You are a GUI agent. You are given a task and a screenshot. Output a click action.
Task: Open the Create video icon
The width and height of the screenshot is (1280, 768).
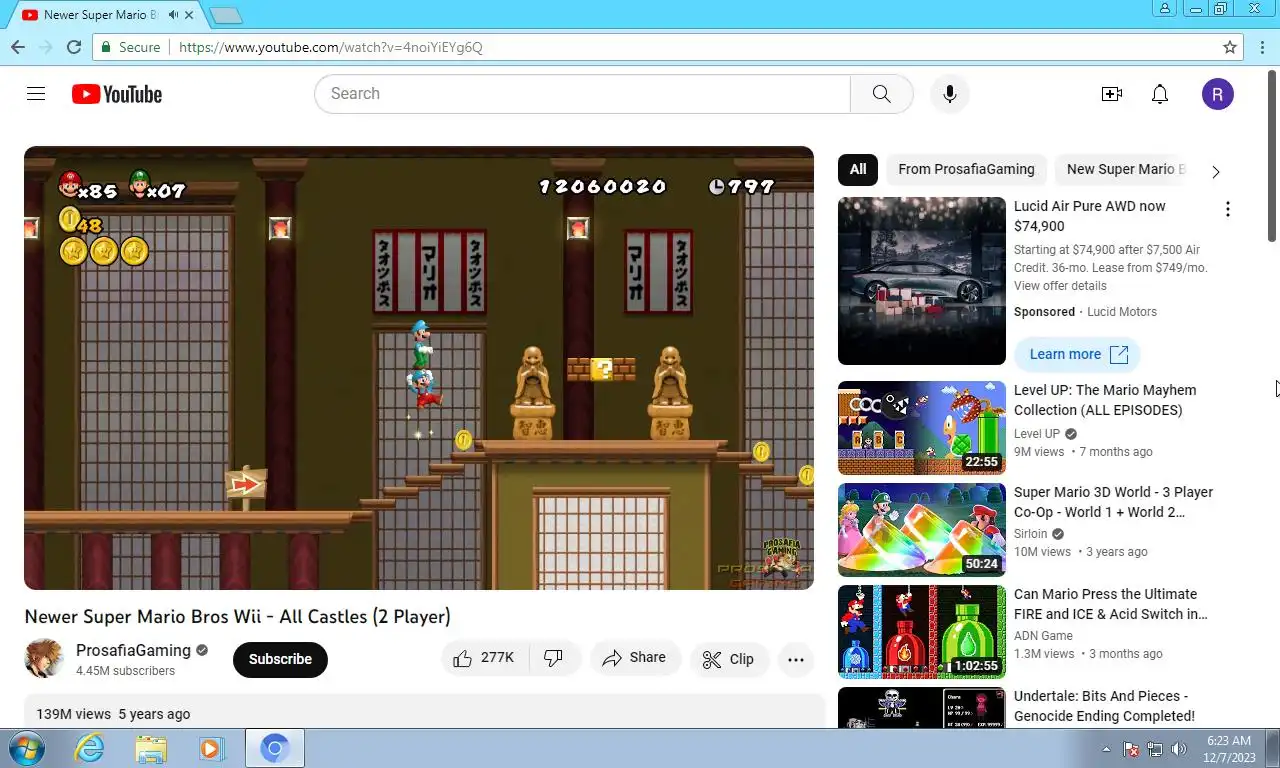1112,94
